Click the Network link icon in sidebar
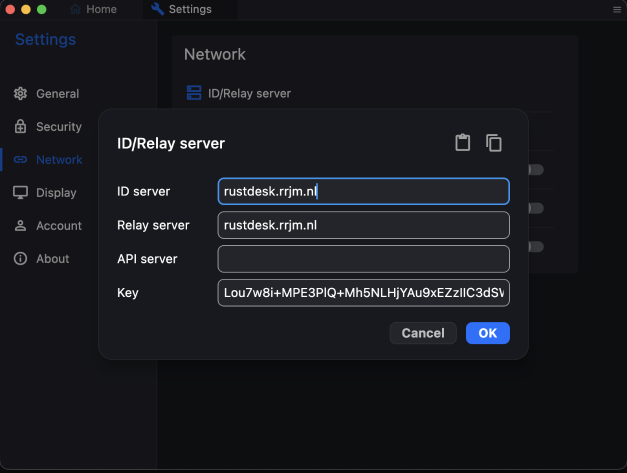 tap(20, 160)
